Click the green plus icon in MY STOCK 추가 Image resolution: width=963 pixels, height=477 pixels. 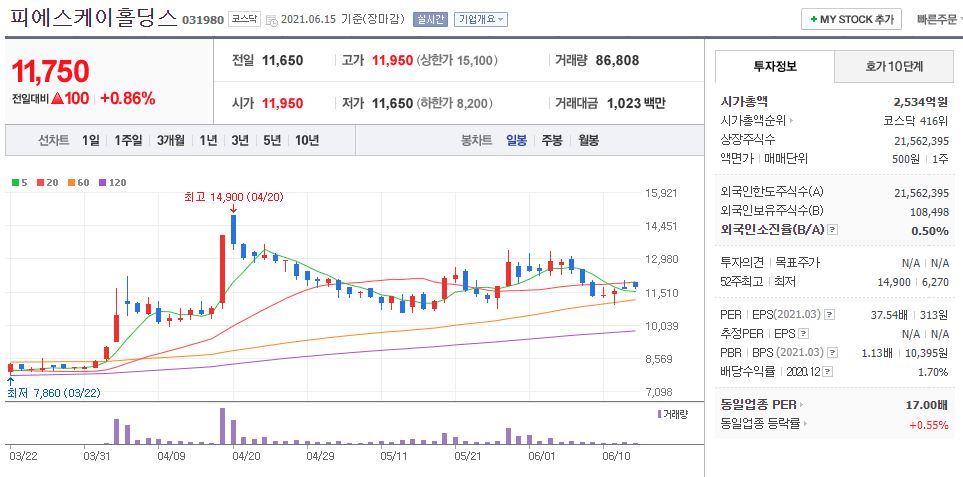click(x=814, y=20)
